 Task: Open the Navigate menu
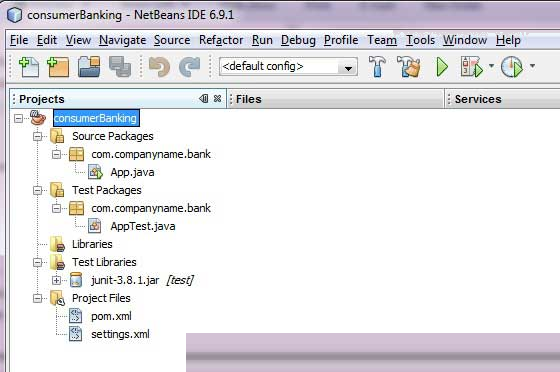(x=122, y=40)
